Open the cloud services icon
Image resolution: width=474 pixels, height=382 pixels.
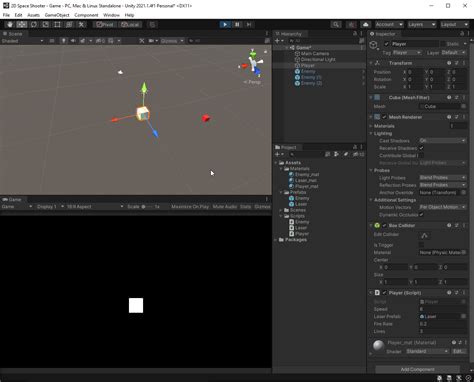pos(366,25)
